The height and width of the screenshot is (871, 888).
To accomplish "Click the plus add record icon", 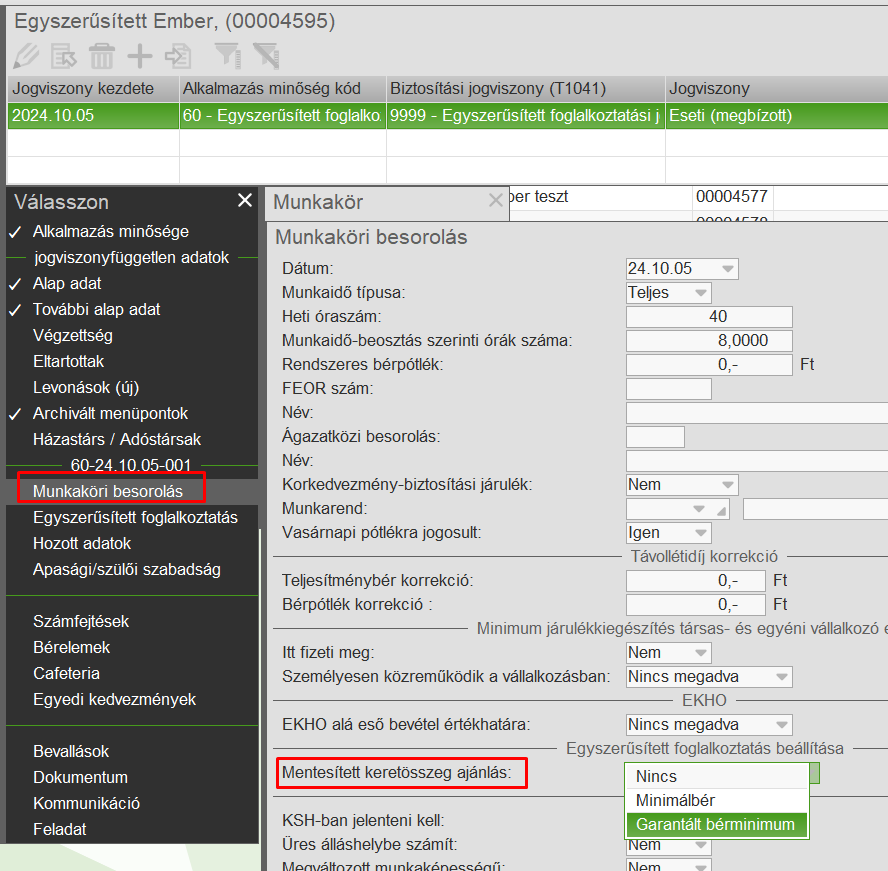I will click(140, 56).
